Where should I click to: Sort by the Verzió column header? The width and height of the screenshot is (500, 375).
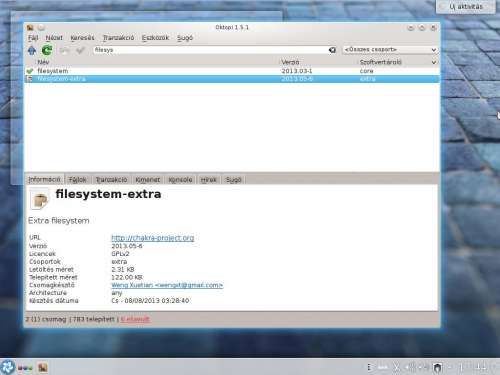pyautogui.click(x=290, y=62)
